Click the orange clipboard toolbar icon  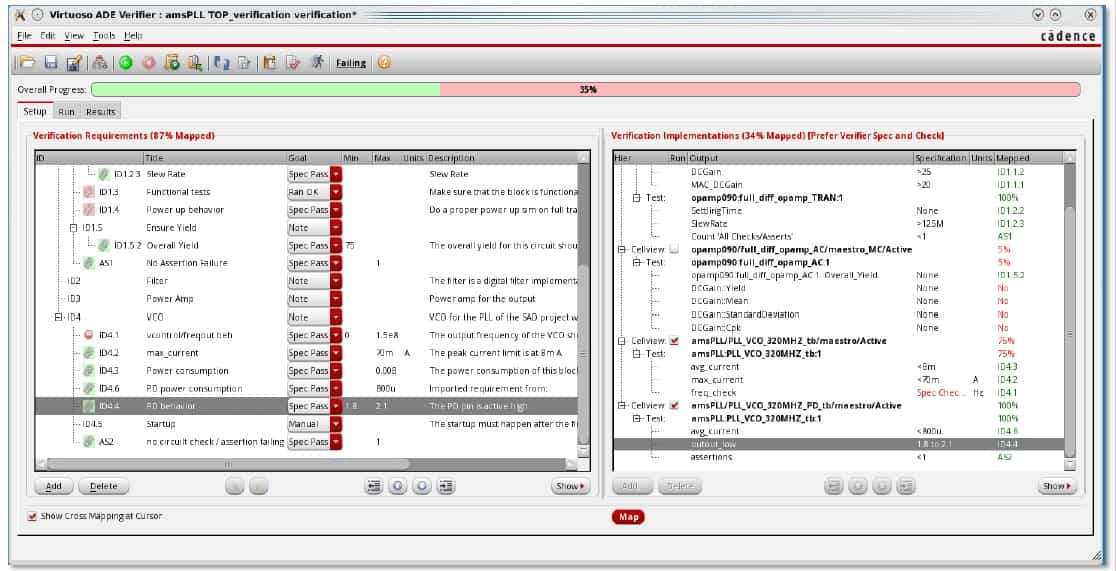[269, 63]
